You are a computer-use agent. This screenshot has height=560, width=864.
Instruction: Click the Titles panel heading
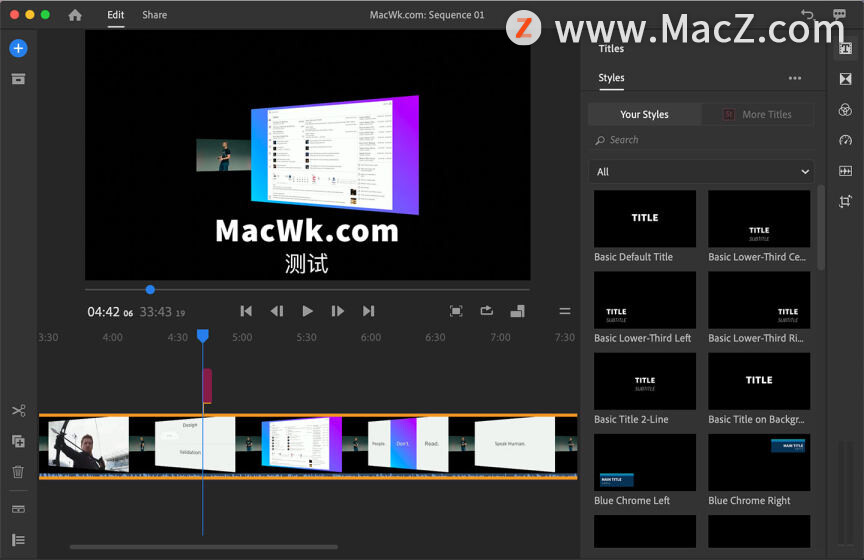click(611, 49)
